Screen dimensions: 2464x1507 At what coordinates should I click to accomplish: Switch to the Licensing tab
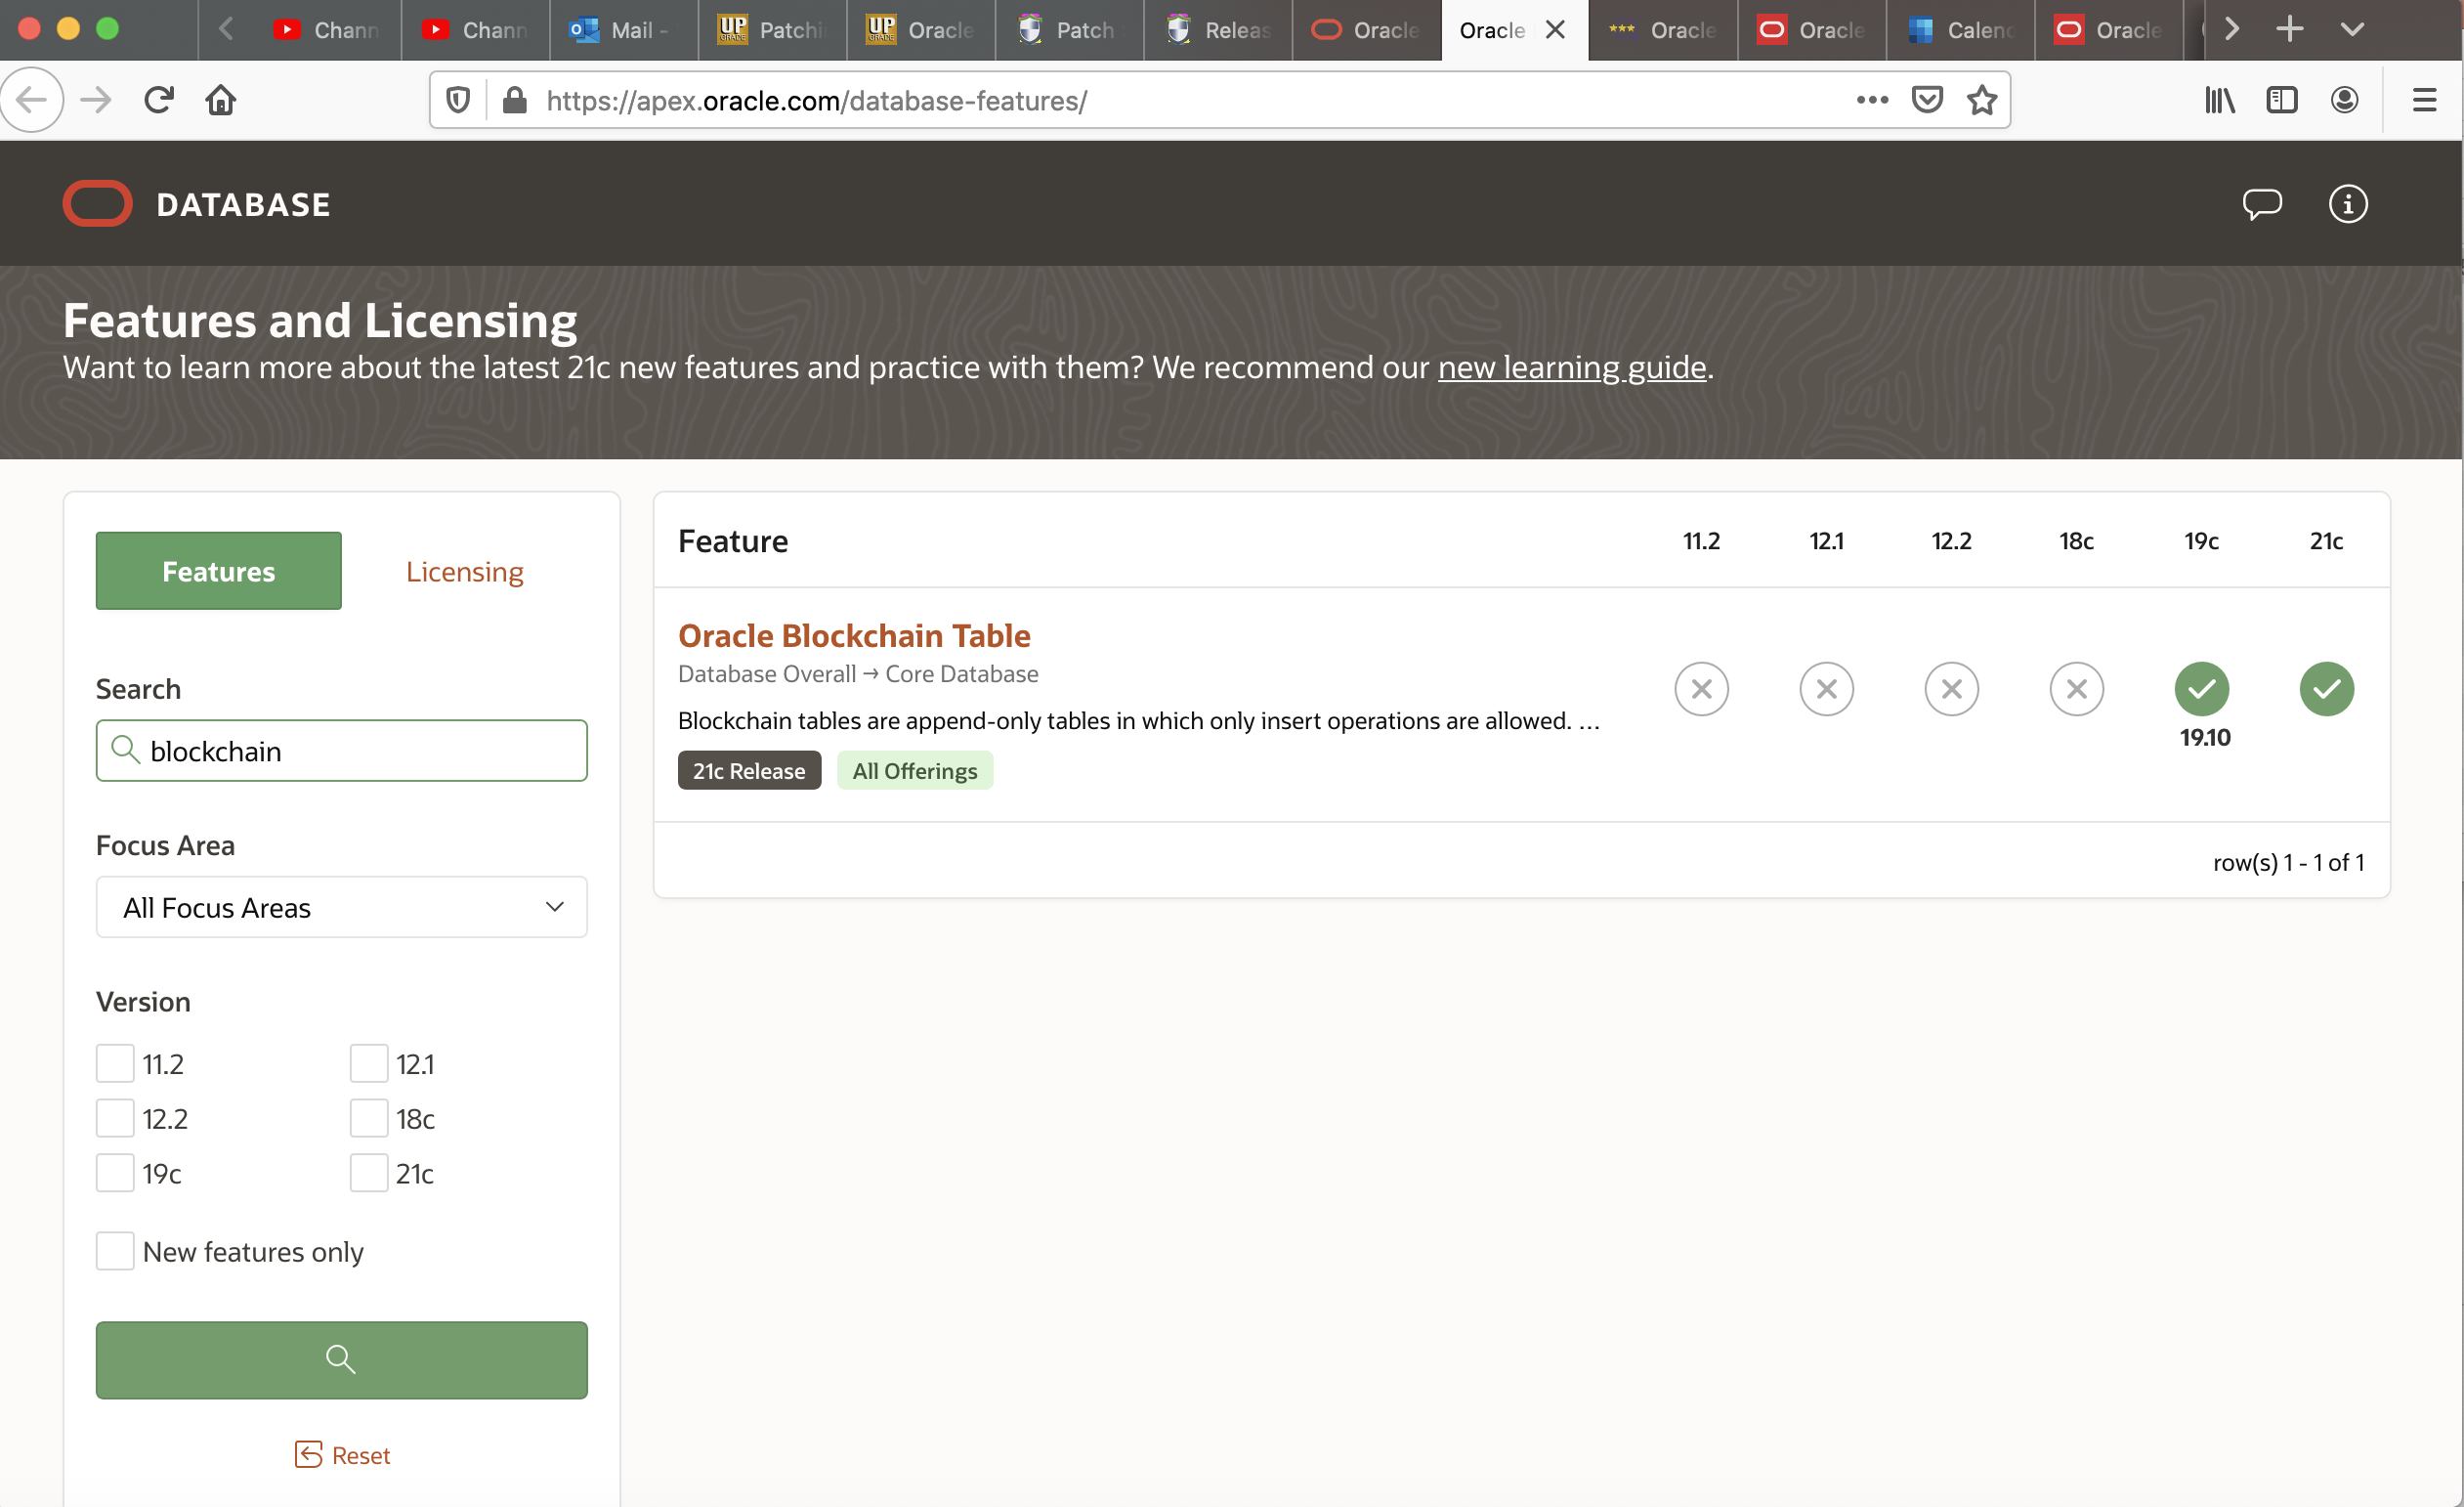tap(464, 571)
